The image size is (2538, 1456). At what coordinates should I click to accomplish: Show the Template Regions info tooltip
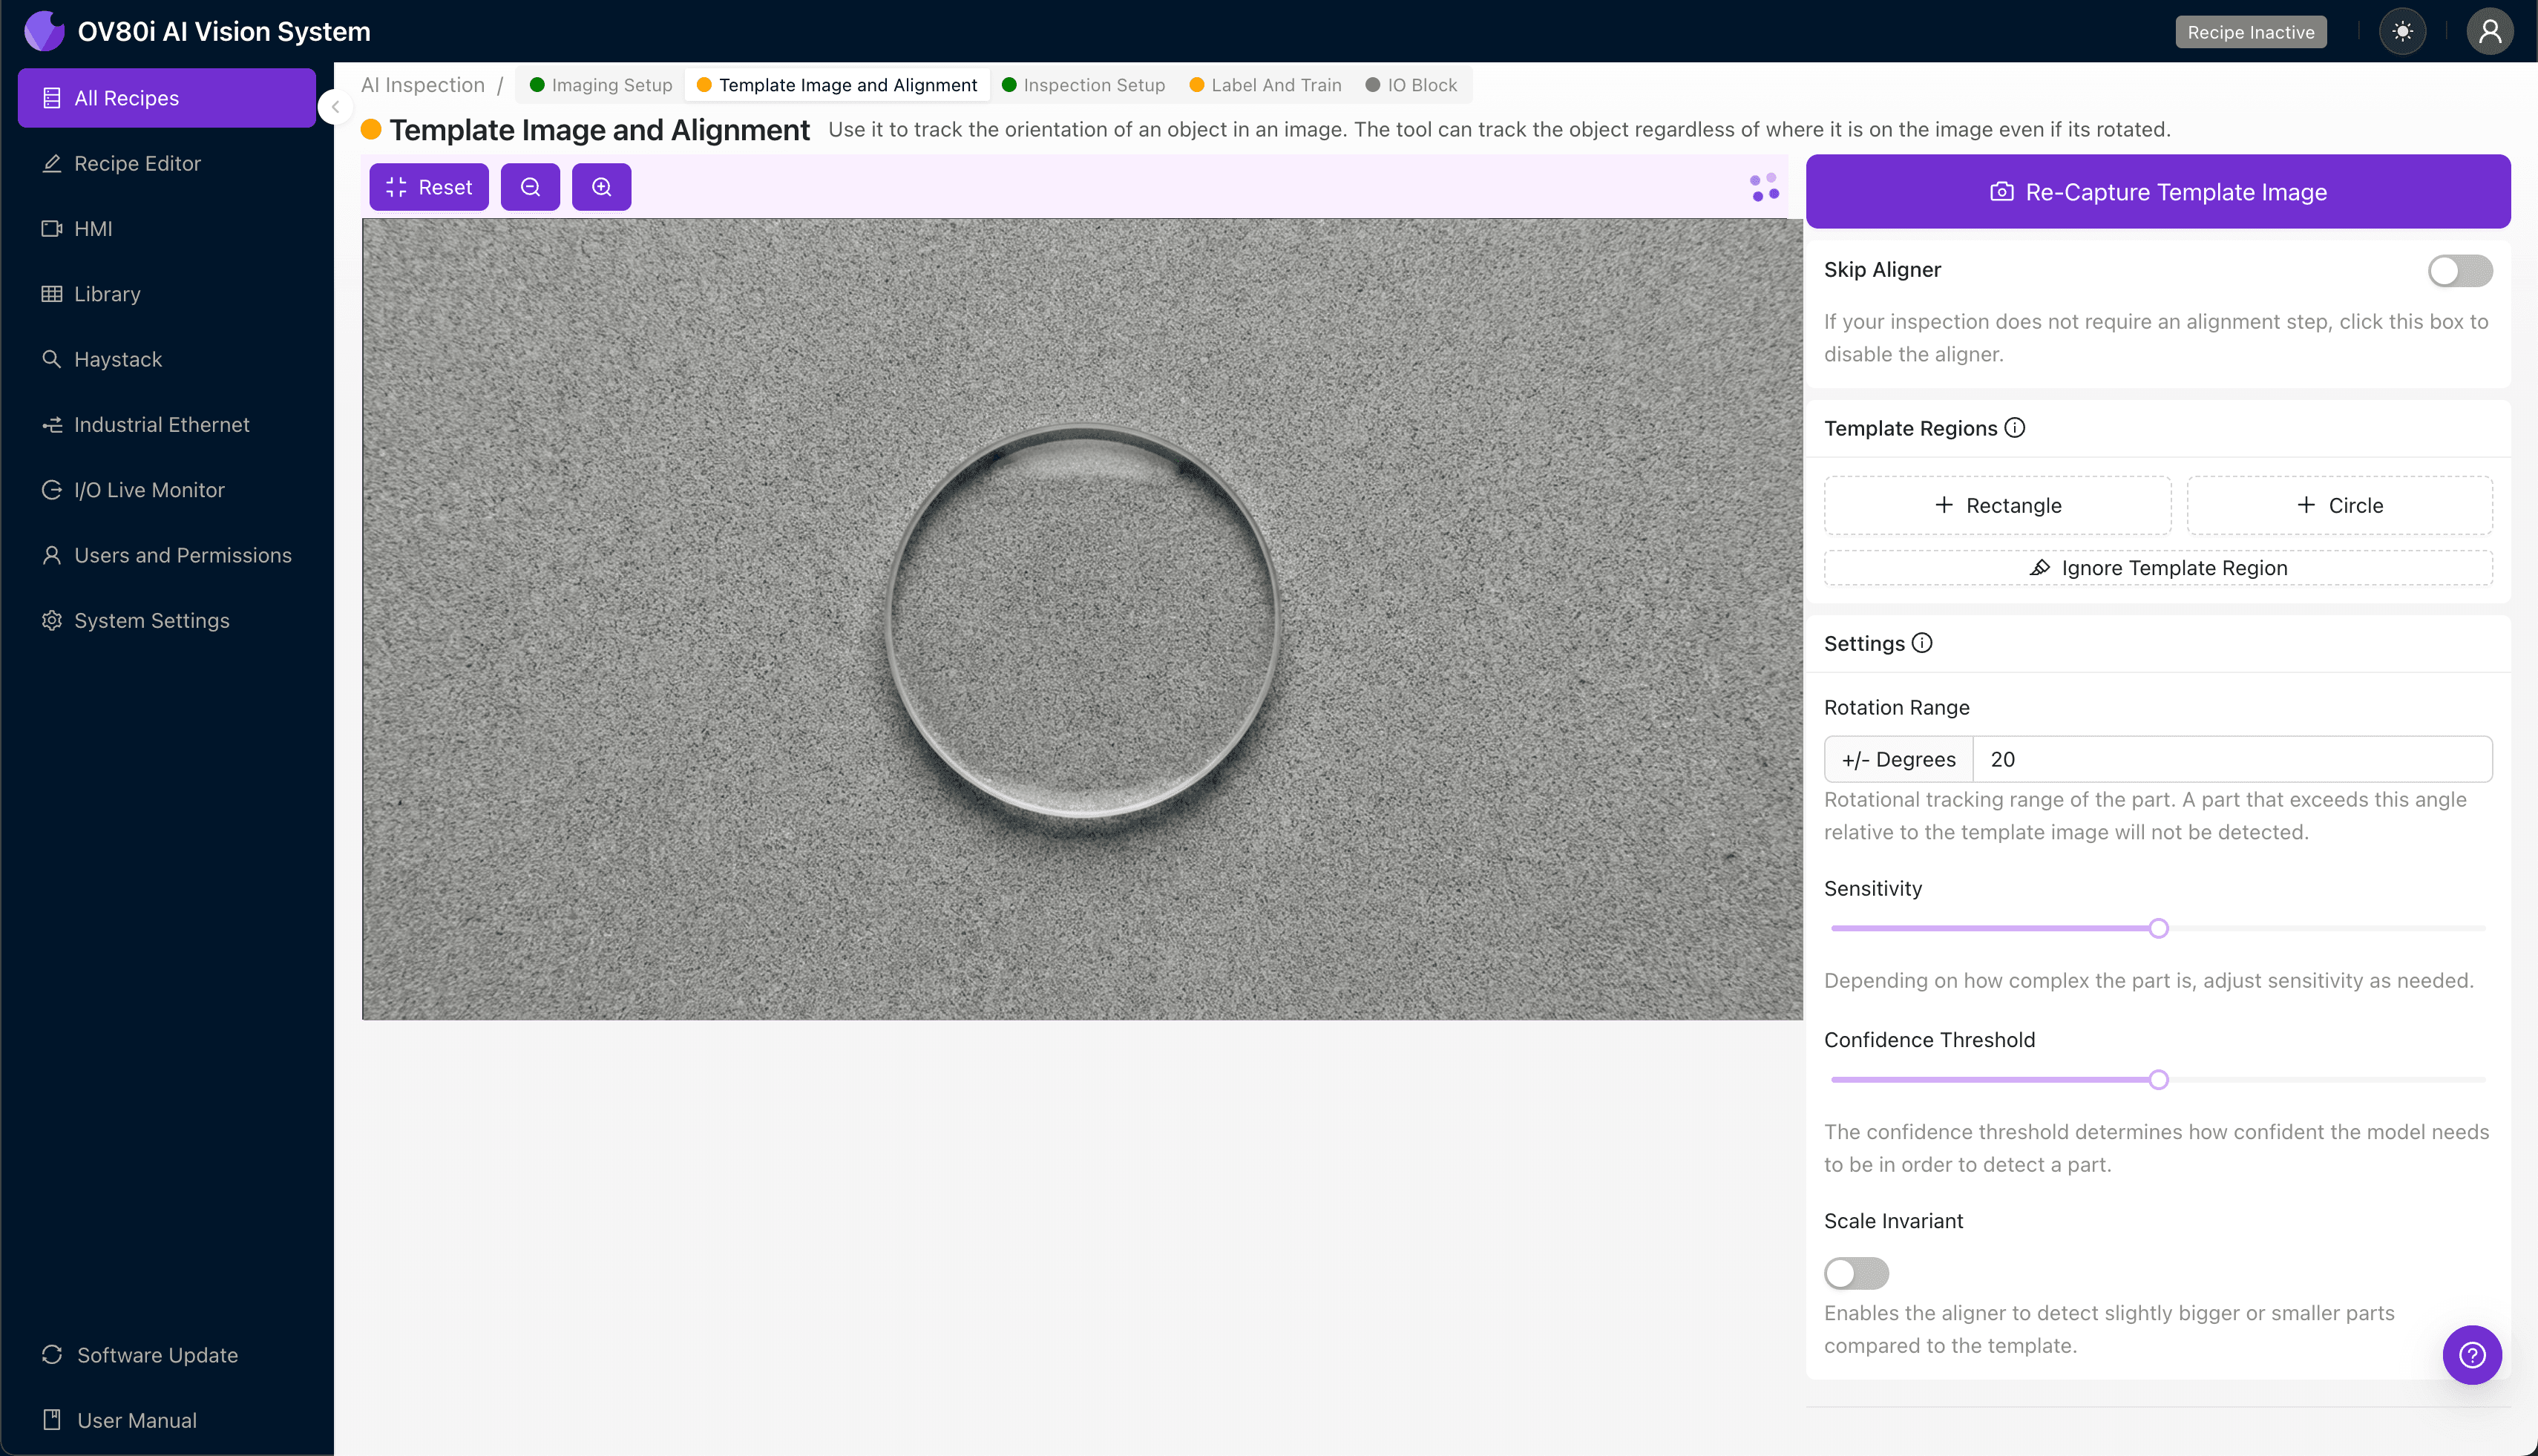pyautogui.click(x=2015, y=427)
